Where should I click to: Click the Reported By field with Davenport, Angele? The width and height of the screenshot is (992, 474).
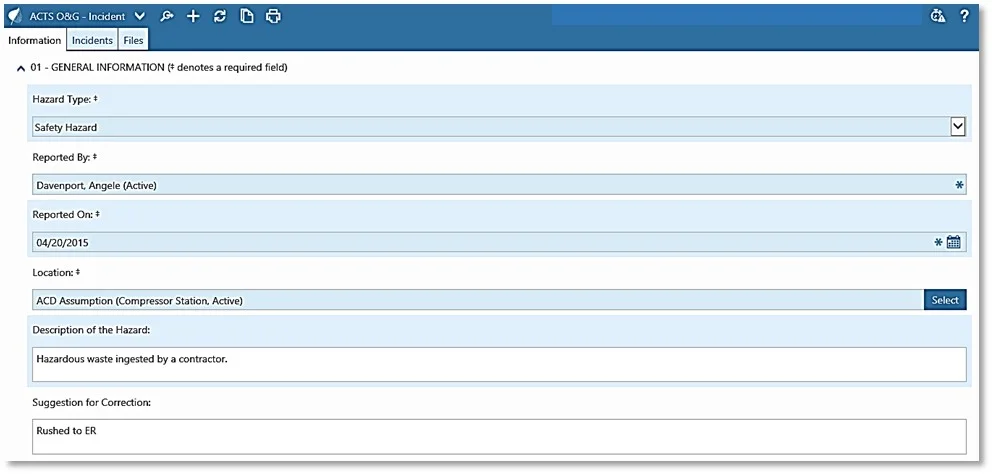click(499, 185)
